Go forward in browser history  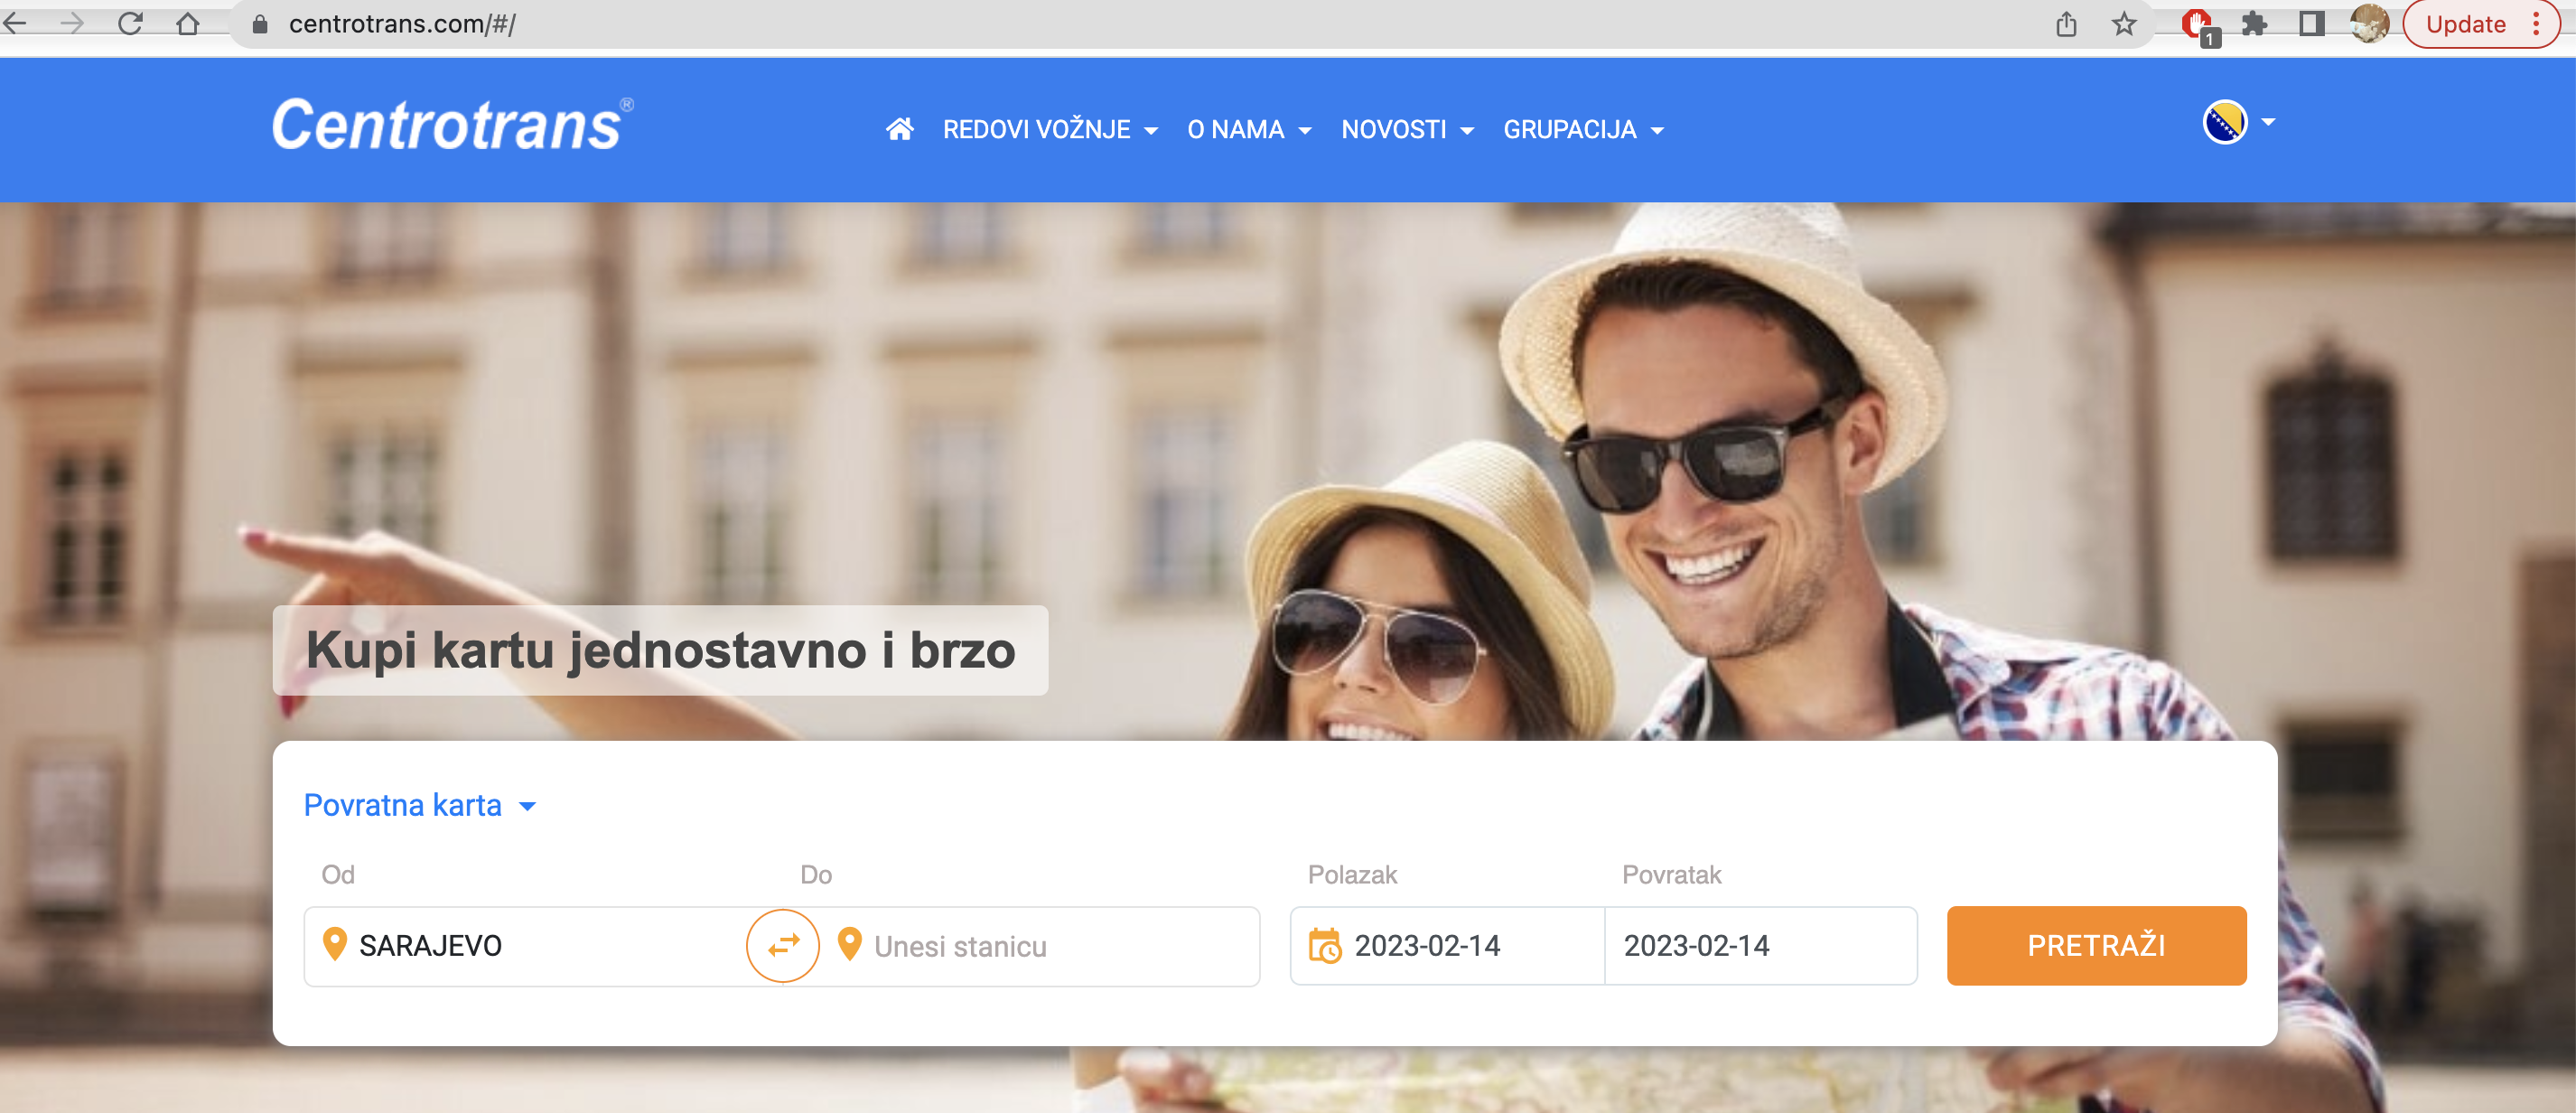(72, 23)
